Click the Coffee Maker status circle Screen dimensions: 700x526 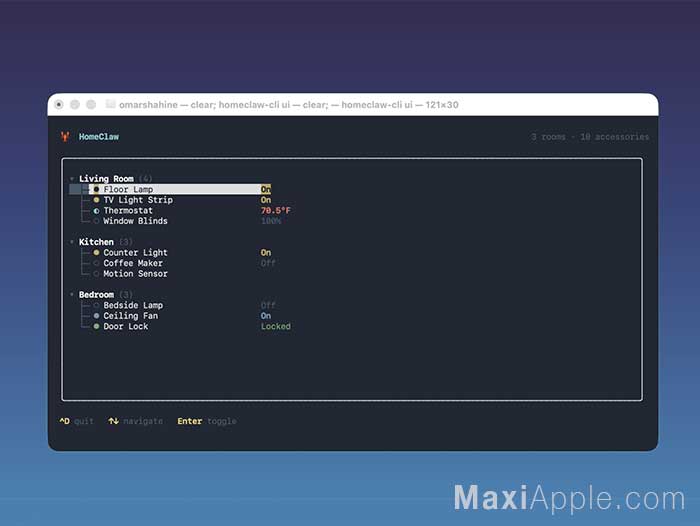click(x=96, y=263)
